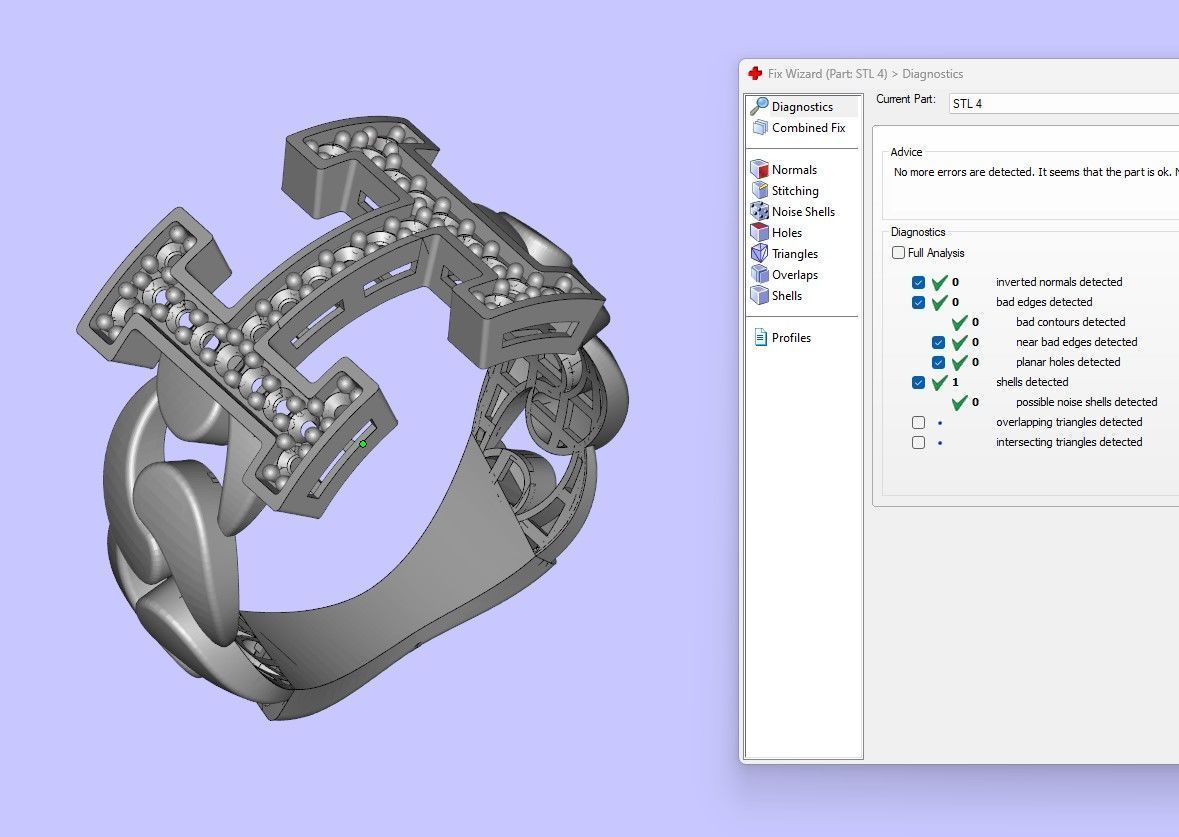
Task: Click the Noise Shells icon
Action: (759, 211)
